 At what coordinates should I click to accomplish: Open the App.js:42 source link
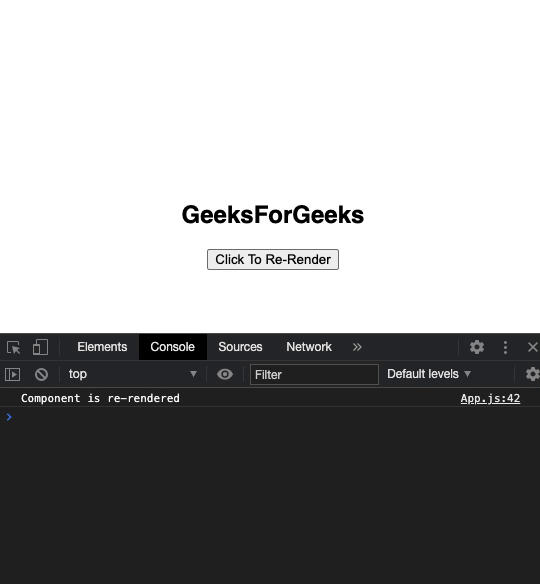490,399
